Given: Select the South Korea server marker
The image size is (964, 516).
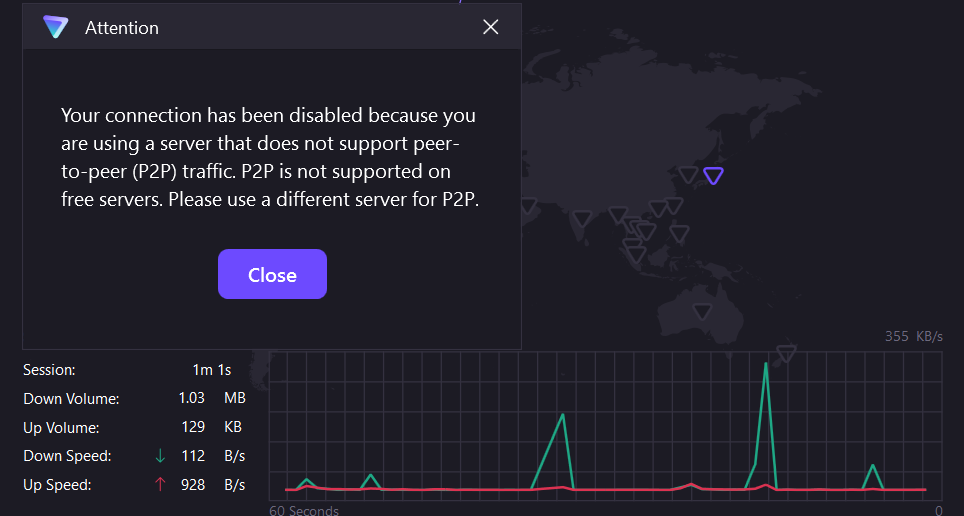Looking at the screenshot, I should click(688, 174).
